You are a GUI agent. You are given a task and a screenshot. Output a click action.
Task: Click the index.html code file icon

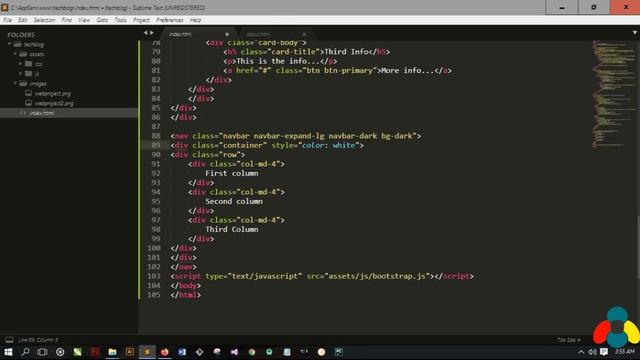coord(23,113)
